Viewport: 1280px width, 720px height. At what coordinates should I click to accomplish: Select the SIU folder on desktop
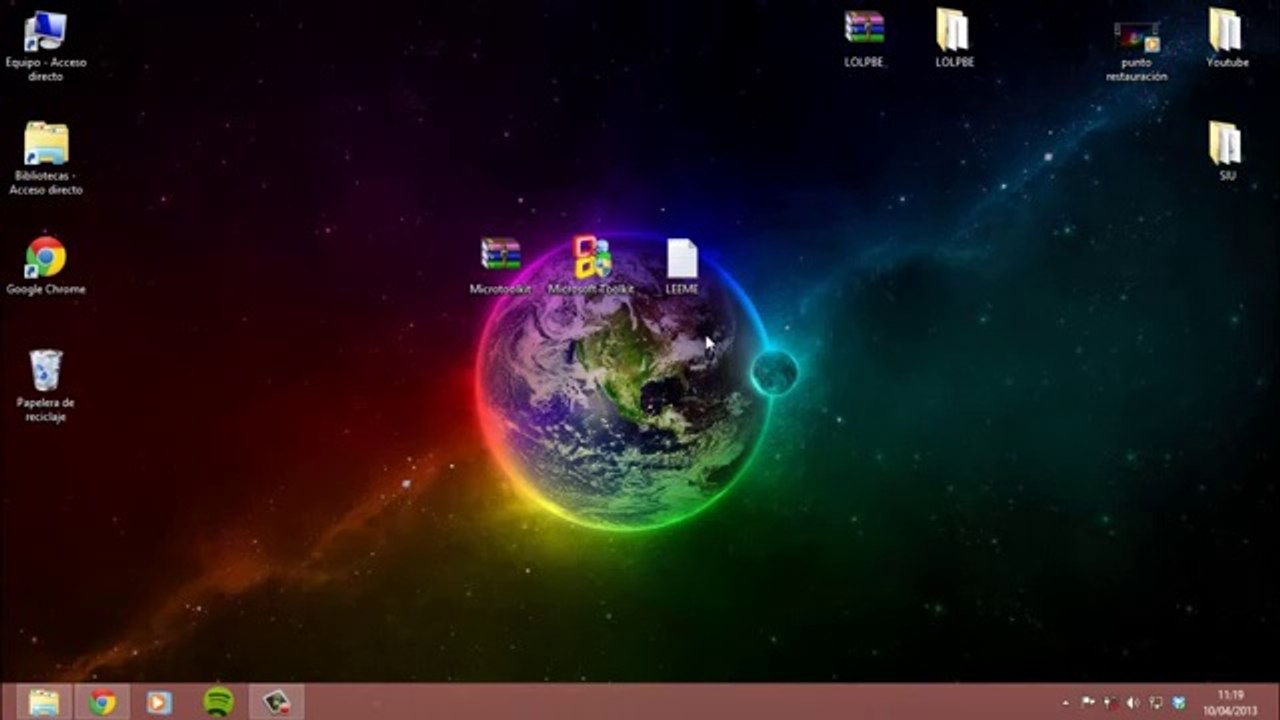(x=1227, y=151)
